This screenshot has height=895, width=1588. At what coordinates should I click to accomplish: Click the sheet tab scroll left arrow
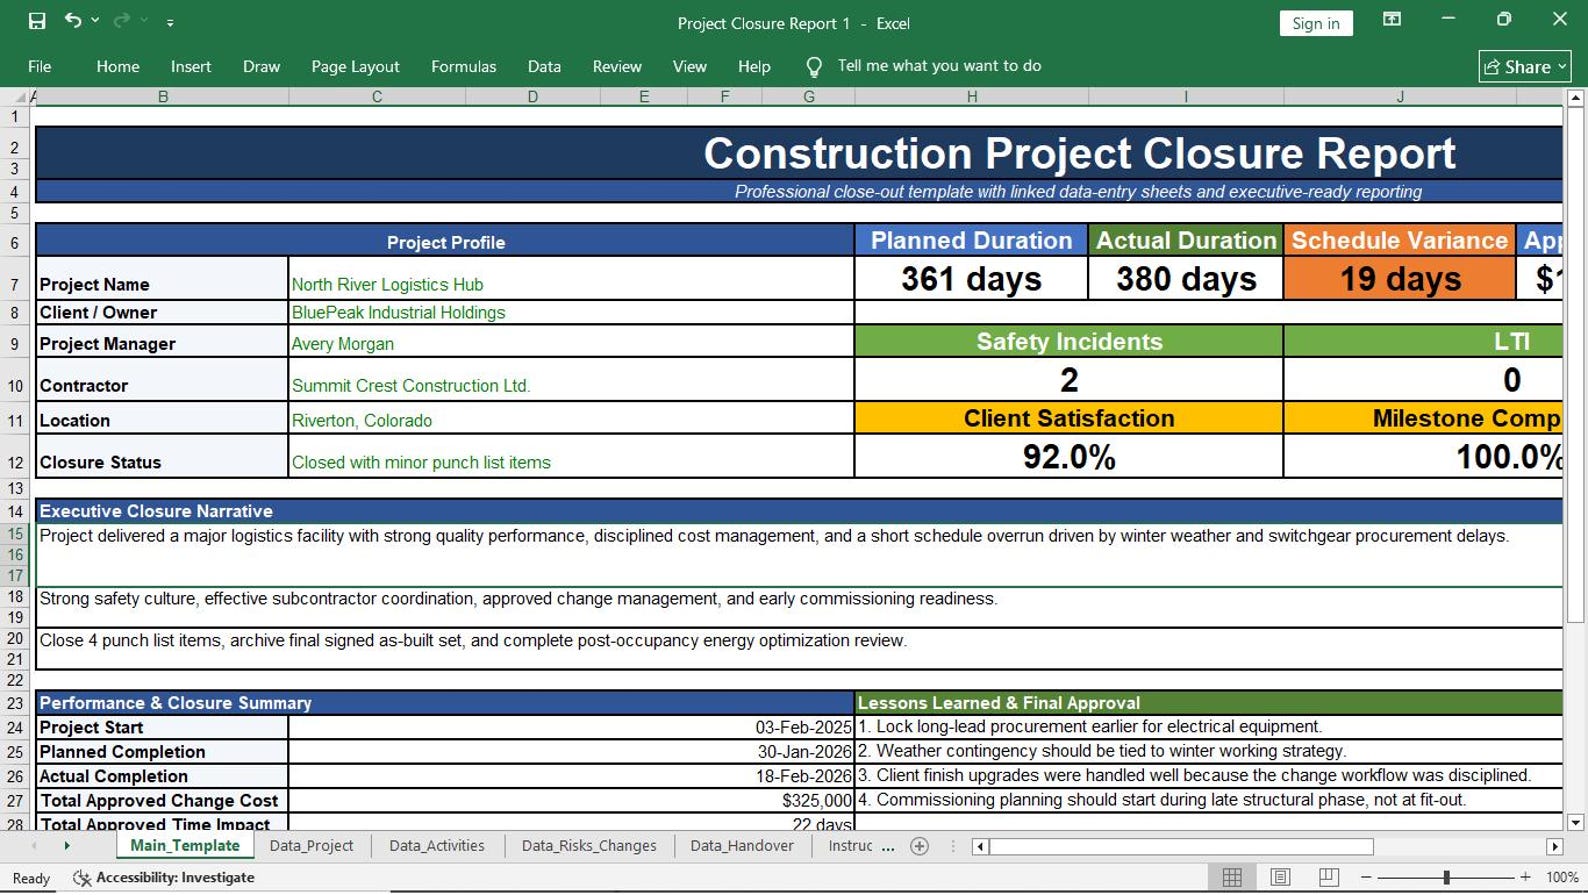point(34,846)
